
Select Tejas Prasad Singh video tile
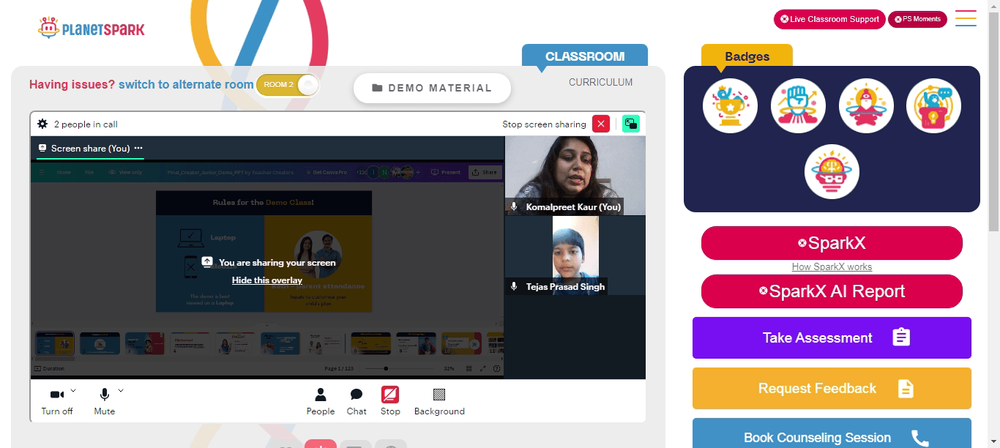575,255
